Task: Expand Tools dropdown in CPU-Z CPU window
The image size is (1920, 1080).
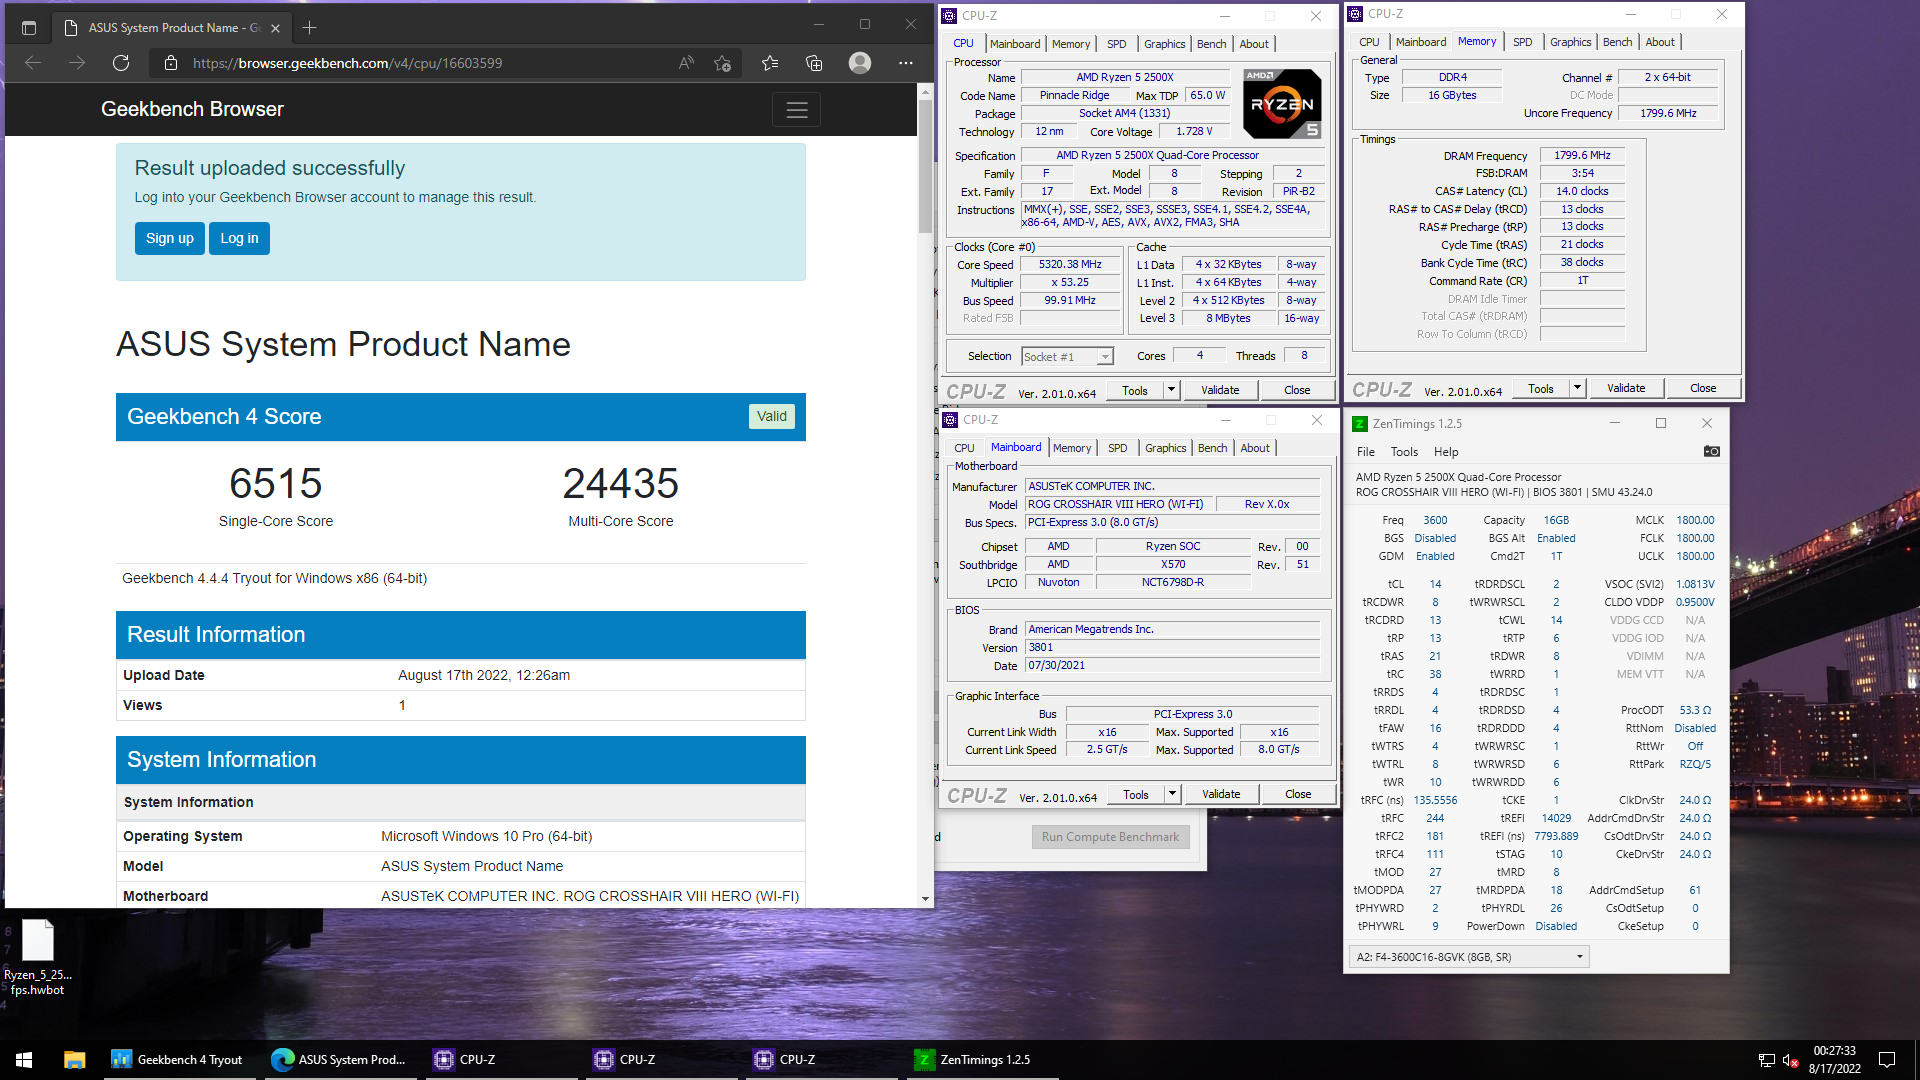Action: [x=1171, y=390]
